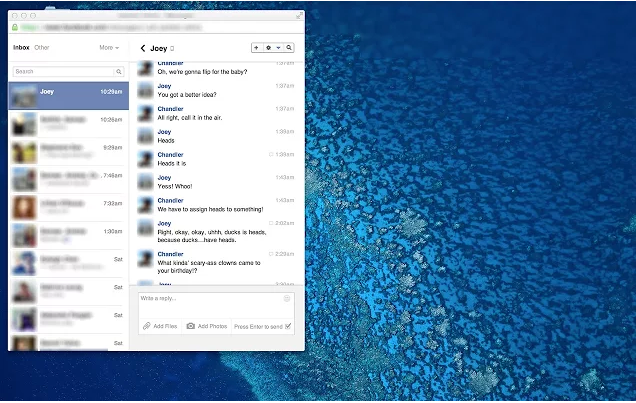Switch to the Inbox tab
This screenshot has height=403, width=636.
tap(21, 47)
